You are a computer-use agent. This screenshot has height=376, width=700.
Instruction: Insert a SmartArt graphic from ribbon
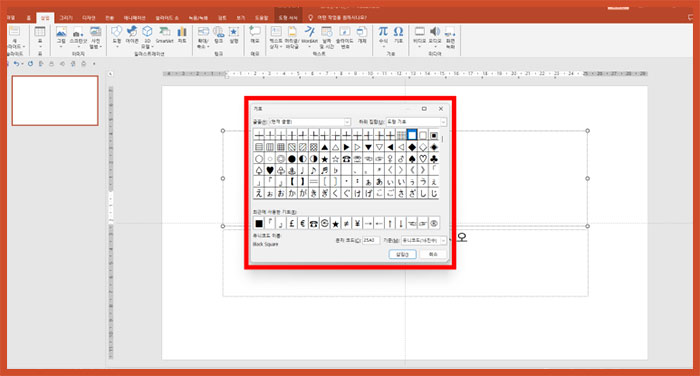tap(164, 31)
